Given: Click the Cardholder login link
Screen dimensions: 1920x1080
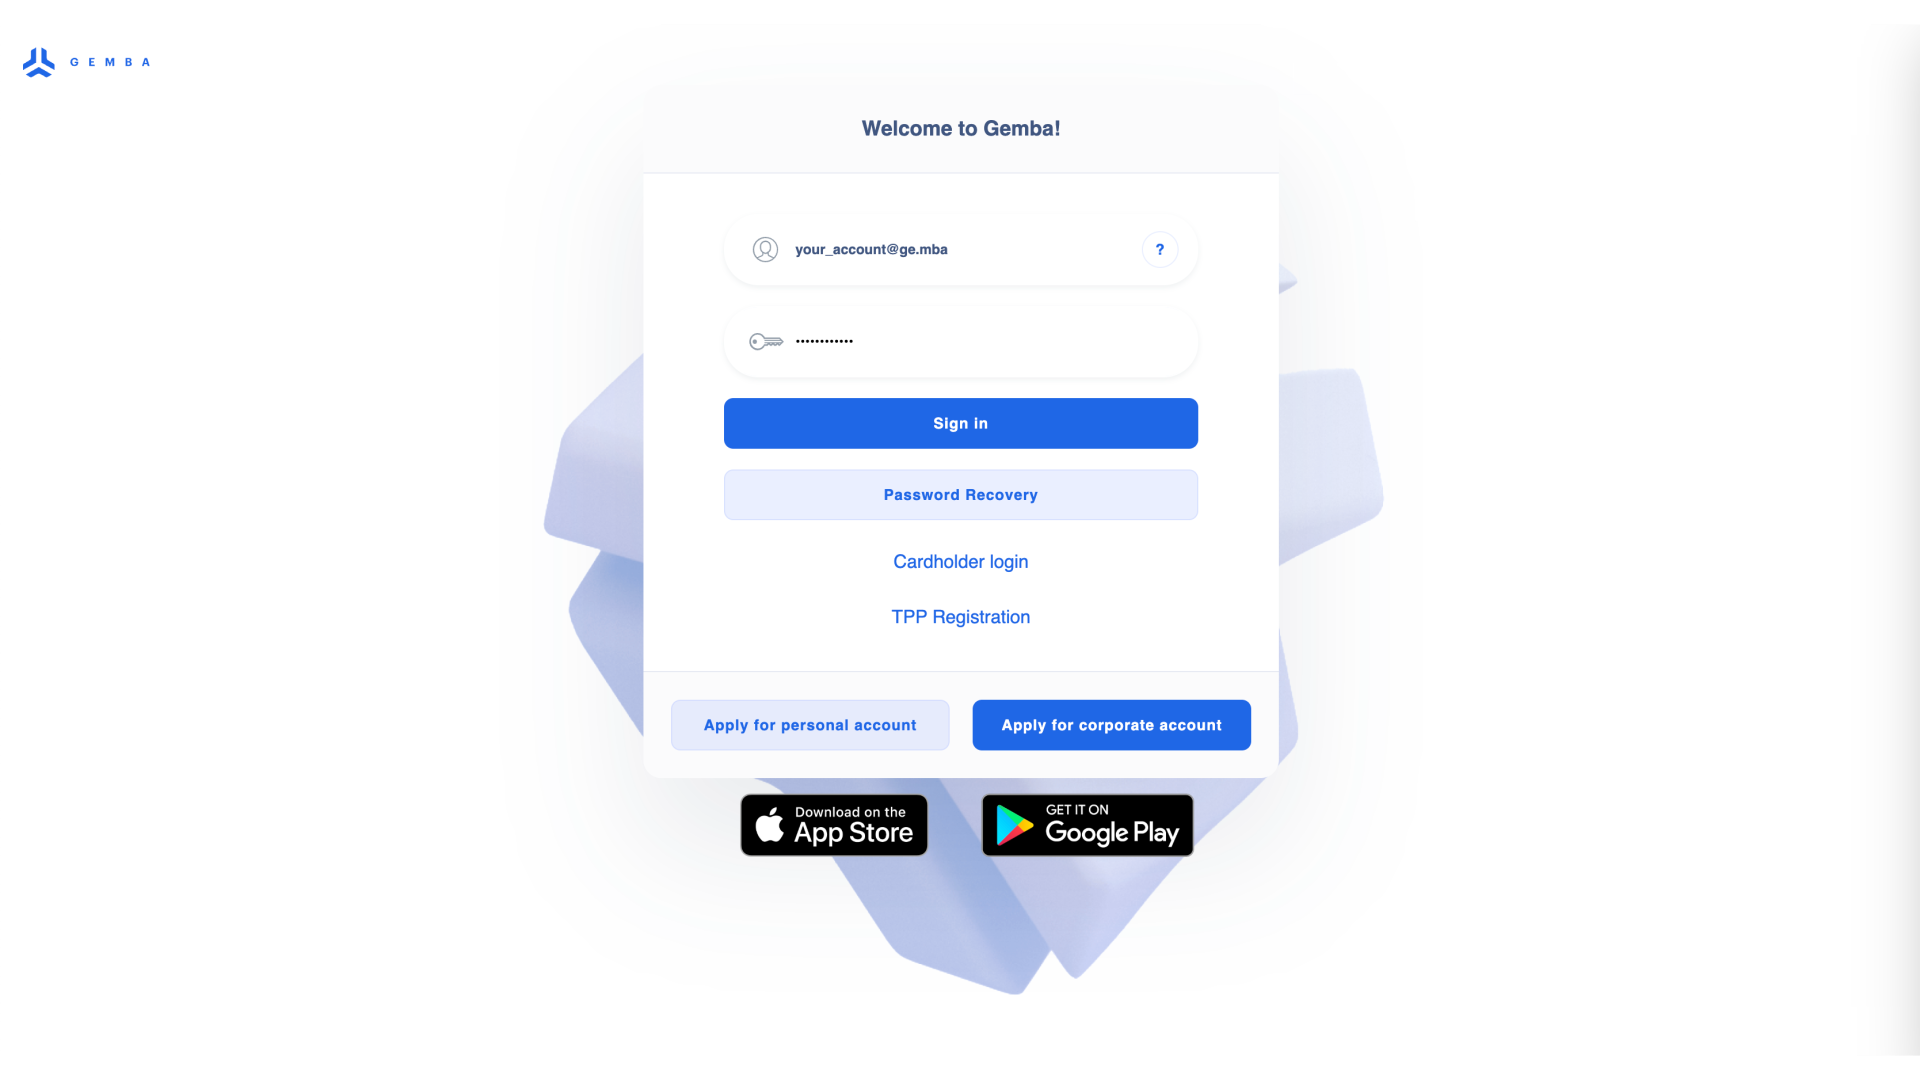Looking at the screenshot, I should pyautogui.click(x=960, y=560).
